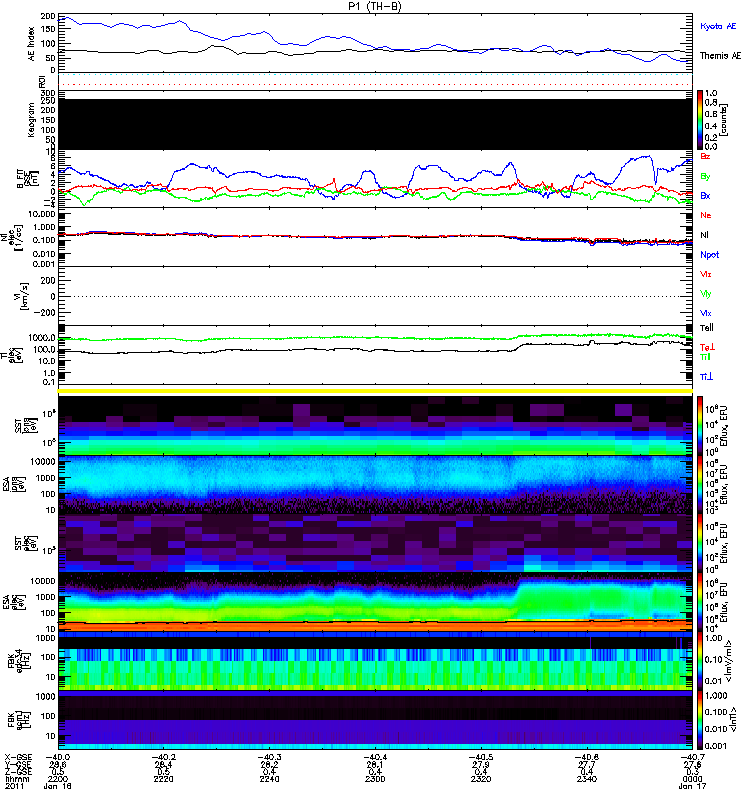Select the blue Npot legend label
750x800 pixels.
[x=708, y=255]
